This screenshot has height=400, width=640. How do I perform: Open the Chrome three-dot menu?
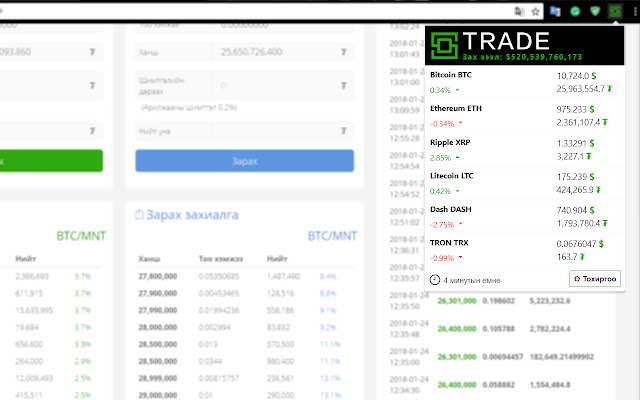[635, 11]
